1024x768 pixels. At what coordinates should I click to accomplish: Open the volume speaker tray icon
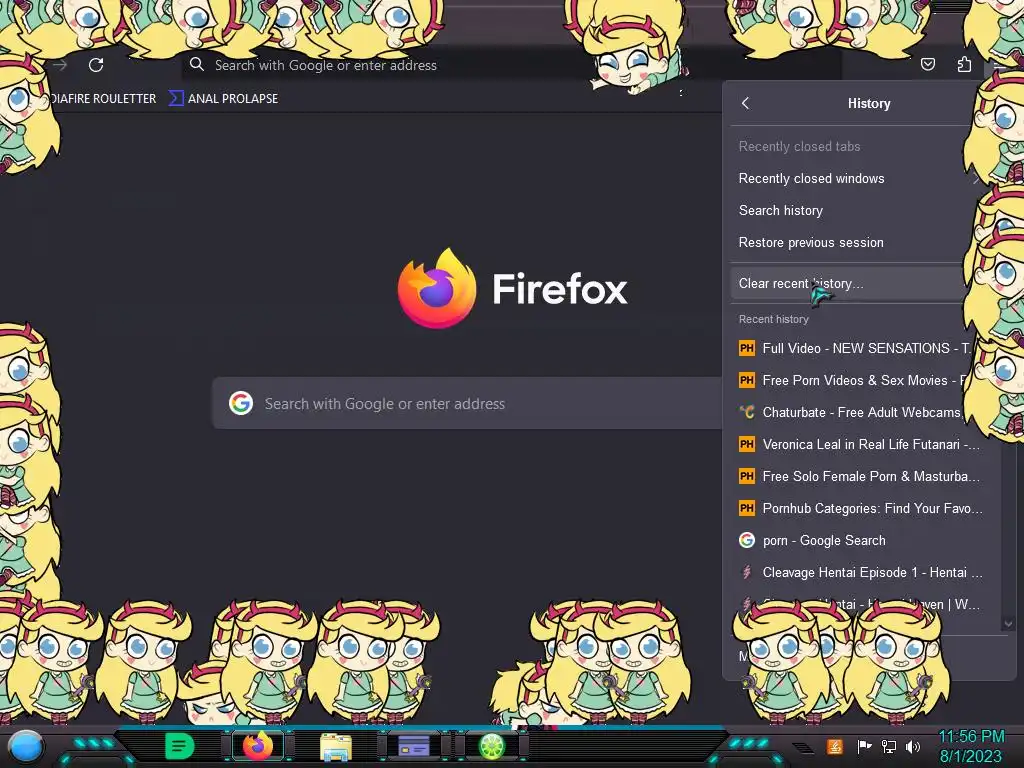pyautogui.click(x=913, y=746)
